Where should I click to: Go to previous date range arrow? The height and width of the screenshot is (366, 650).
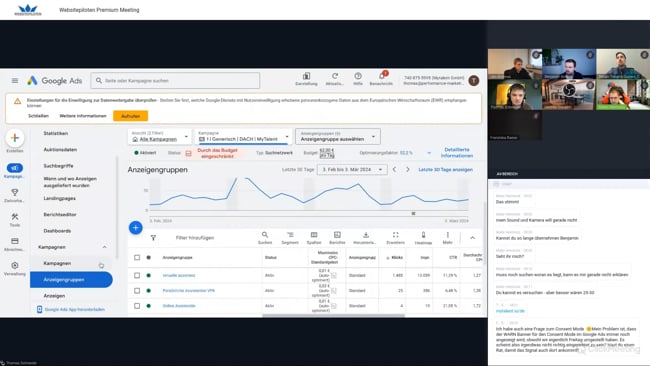click(x=395, y=170)
